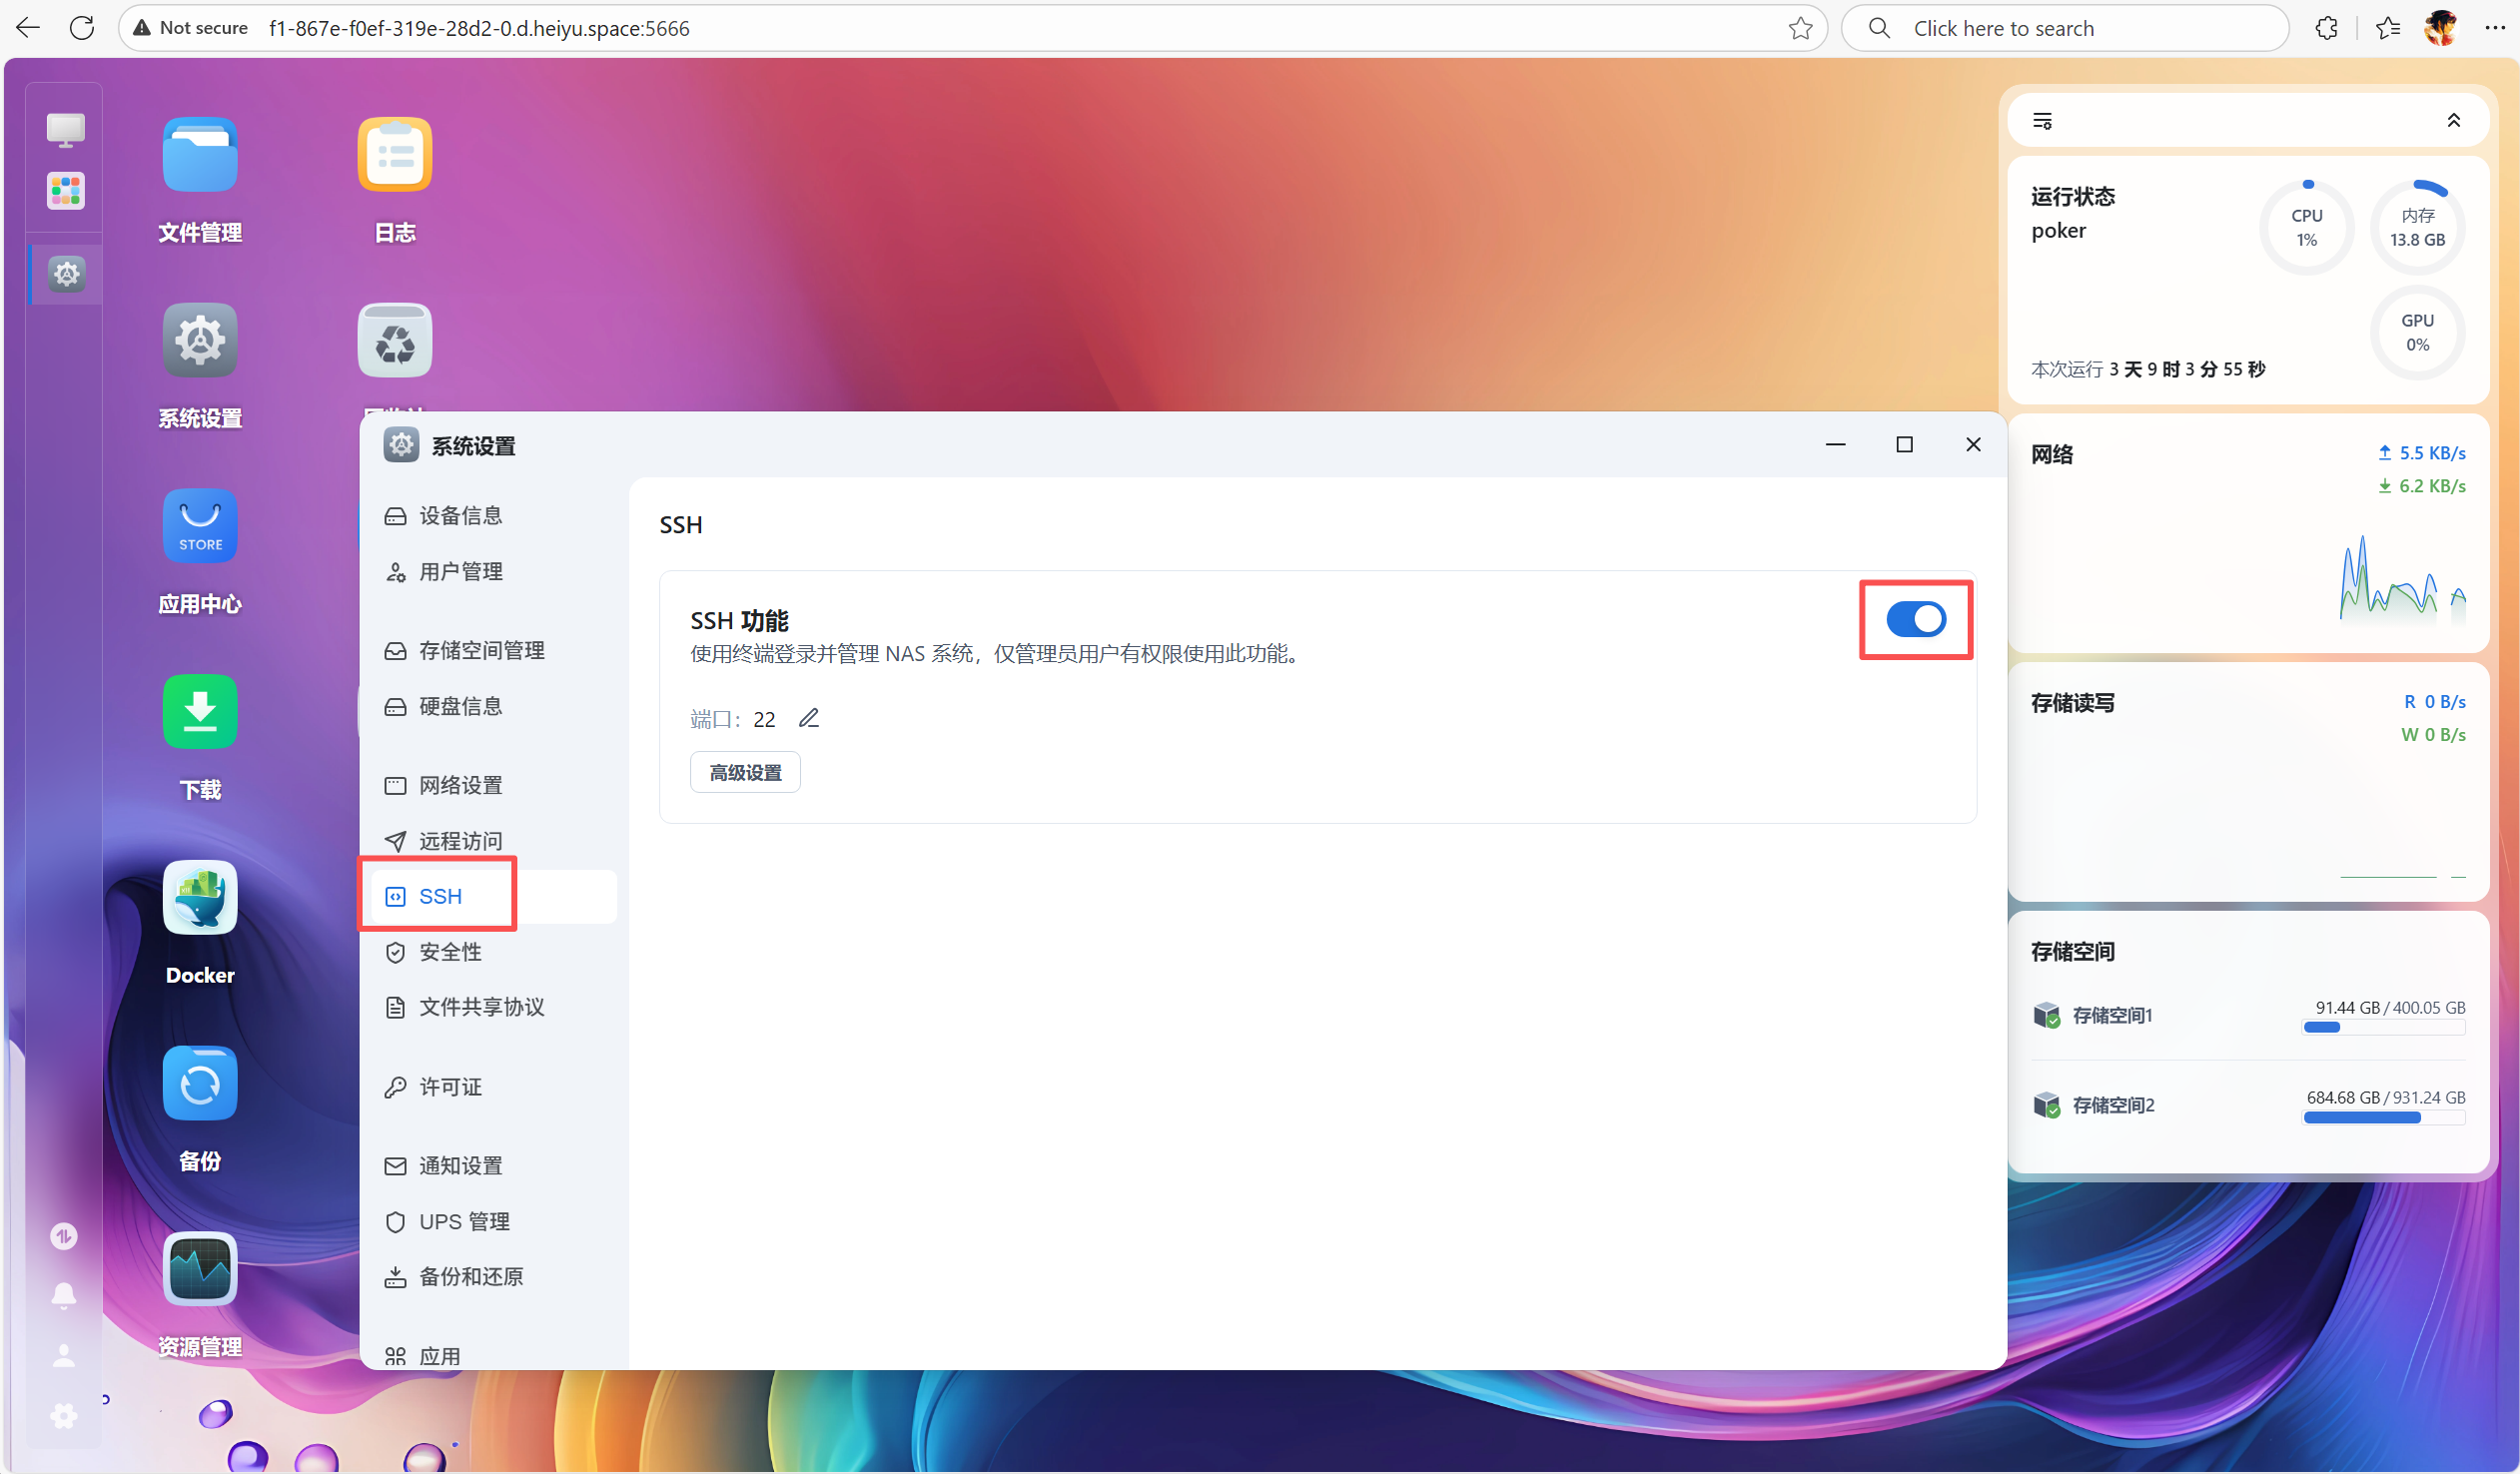Open the browser three-dot menu
2520x1474 pixels.
(x=2495, y=28)
